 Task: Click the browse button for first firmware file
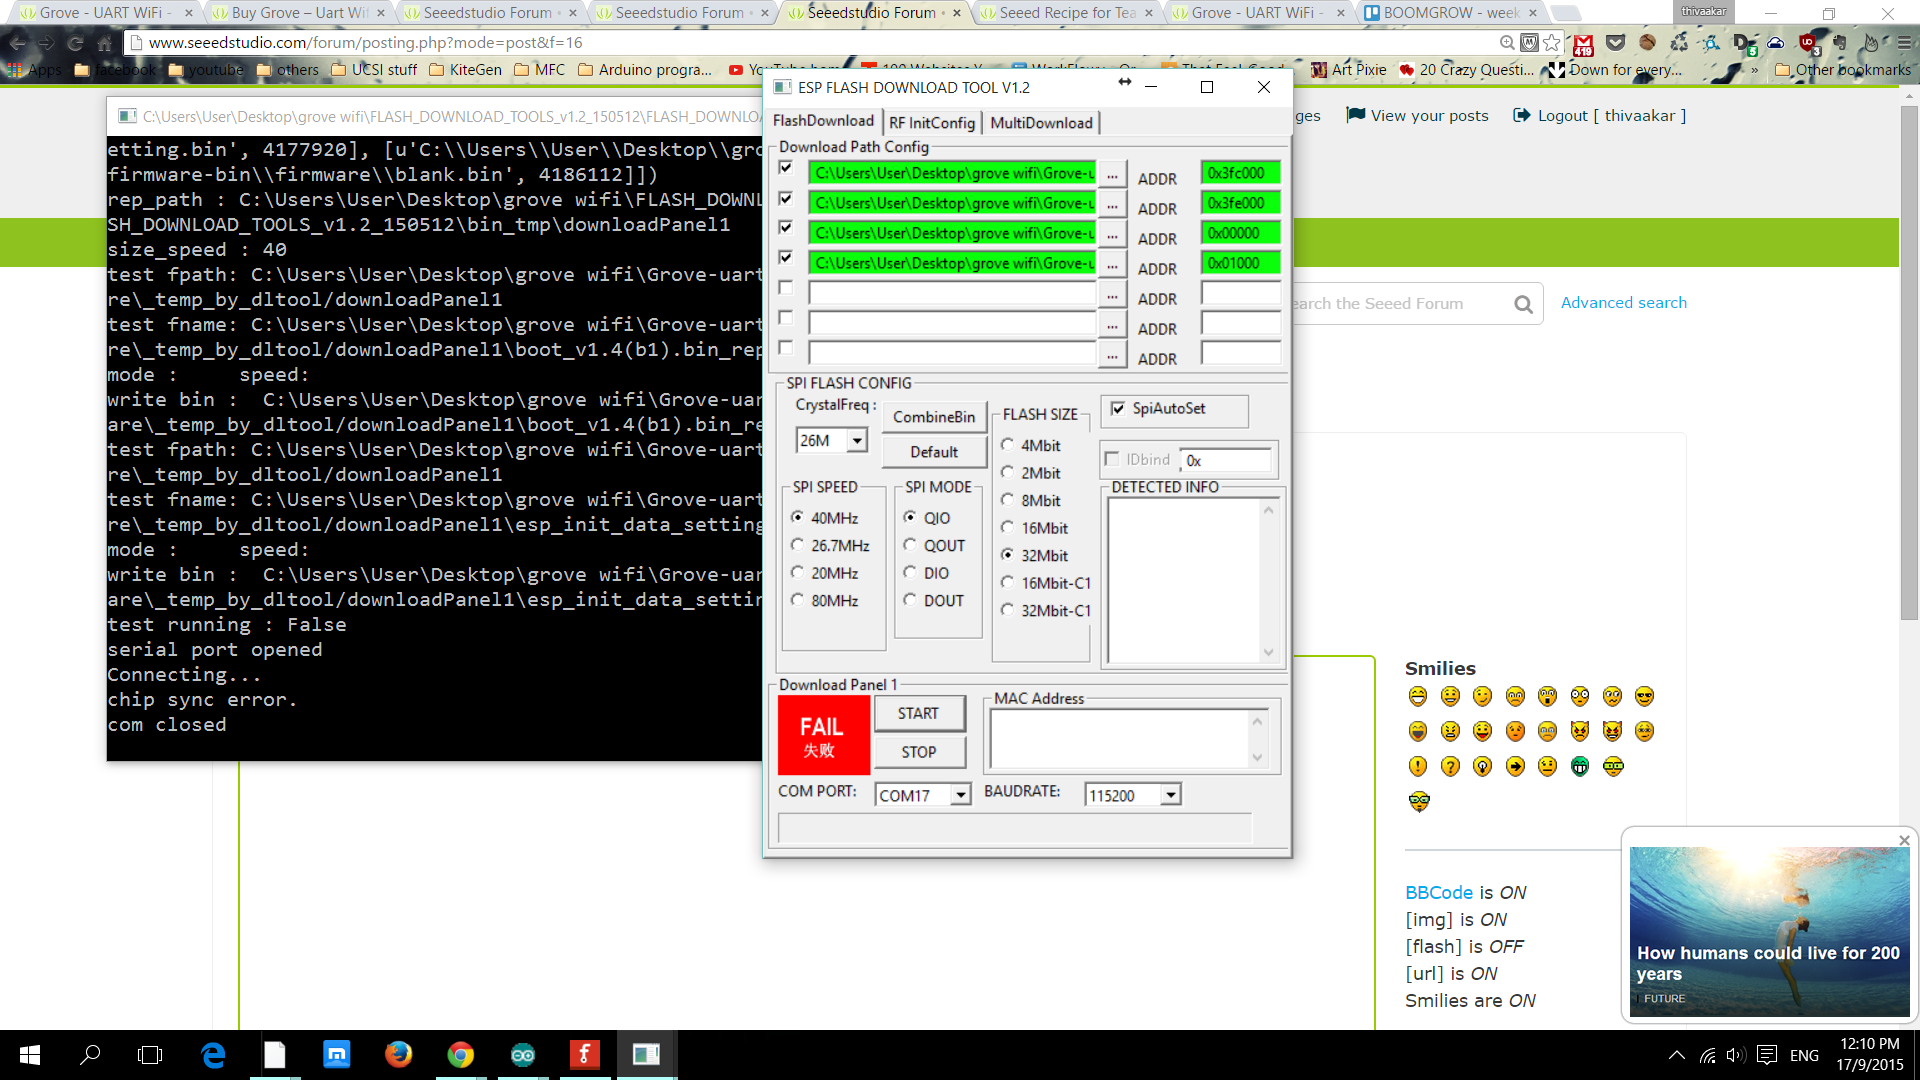pyautogui.click(x=1112, y=173)
